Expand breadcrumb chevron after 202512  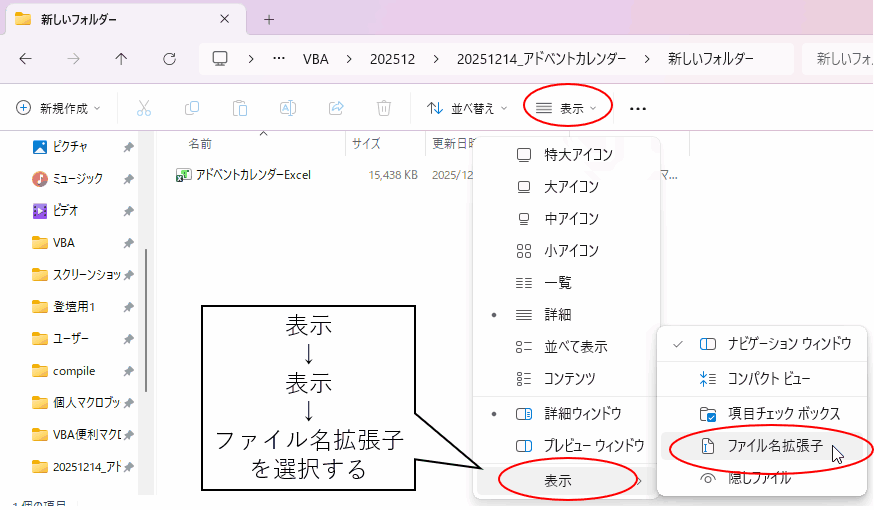[x=436, y=59]
